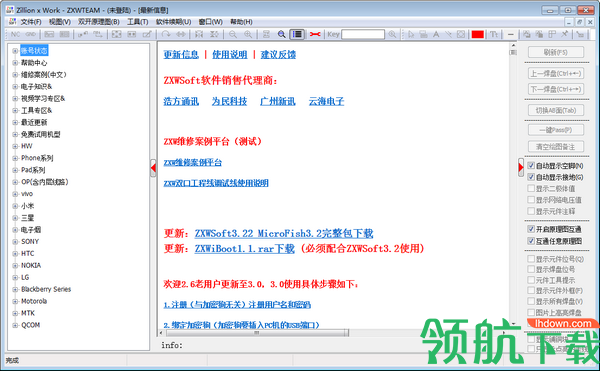The image size is (600, 371).
Task: Toggle the list view toolbar icon
Action: 297,34
